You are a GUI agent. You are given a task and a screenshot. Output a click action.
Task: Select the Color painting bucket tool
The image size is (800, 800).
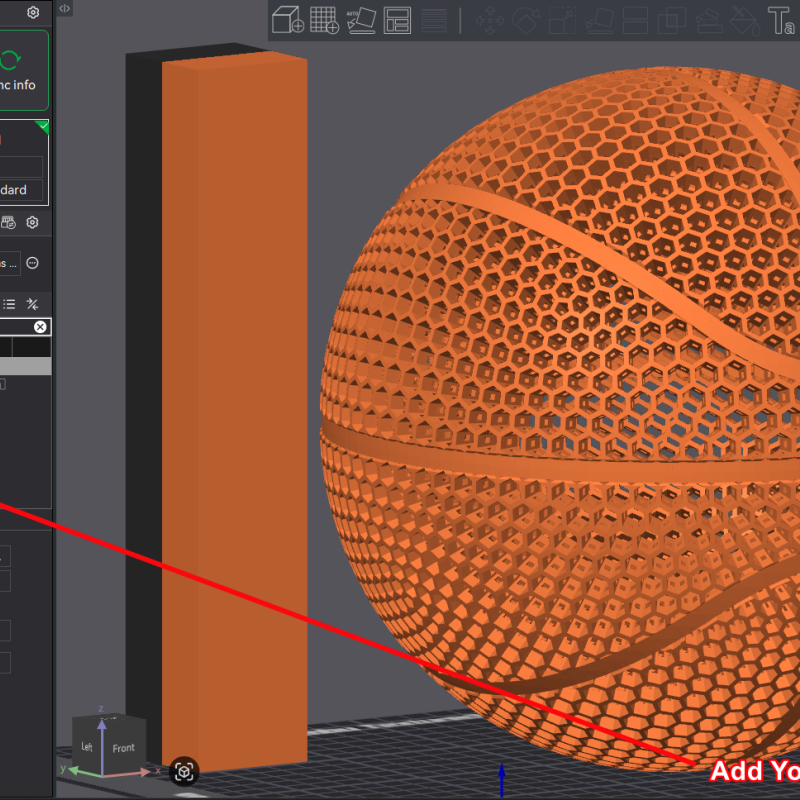[x=744, y=20]
